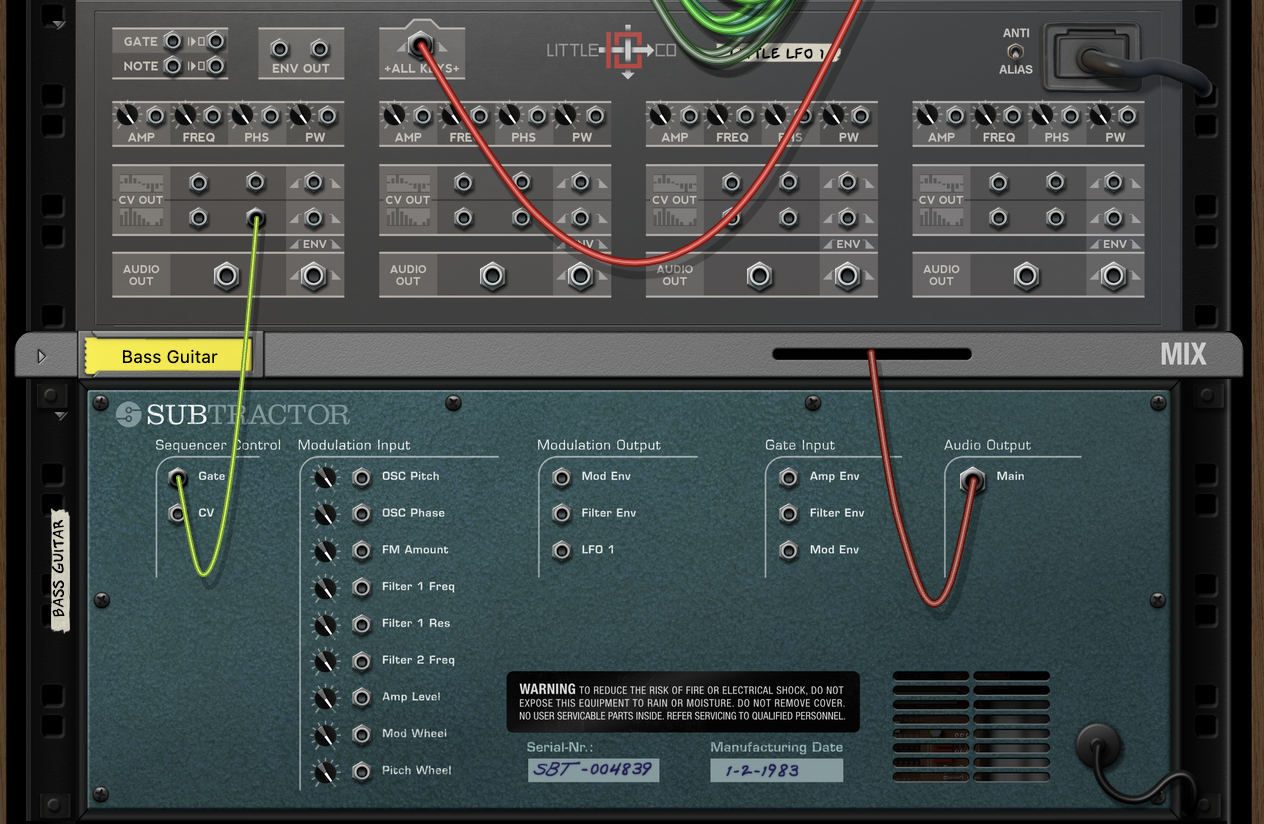Adjust the Filter 1 Res trim knob

pos(326,626)
